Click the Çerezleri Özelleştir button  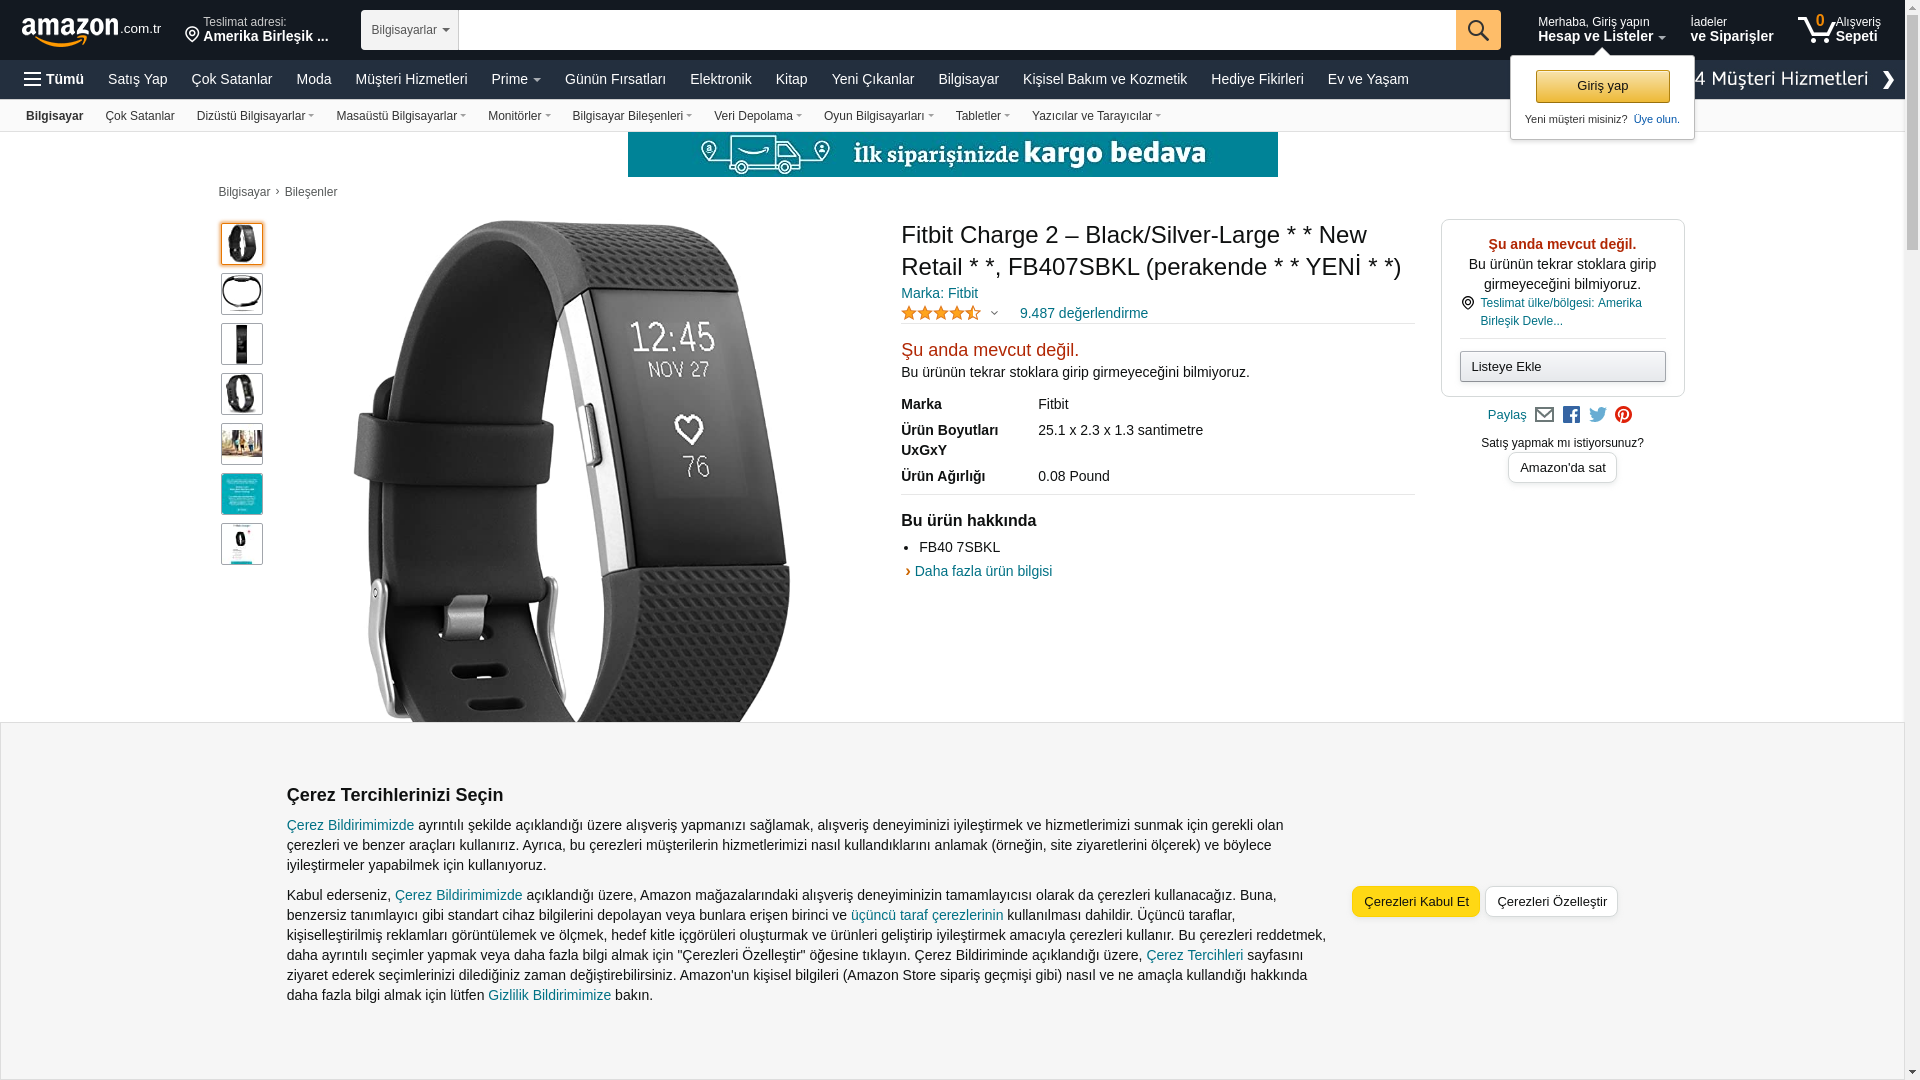click(1551, 901)
